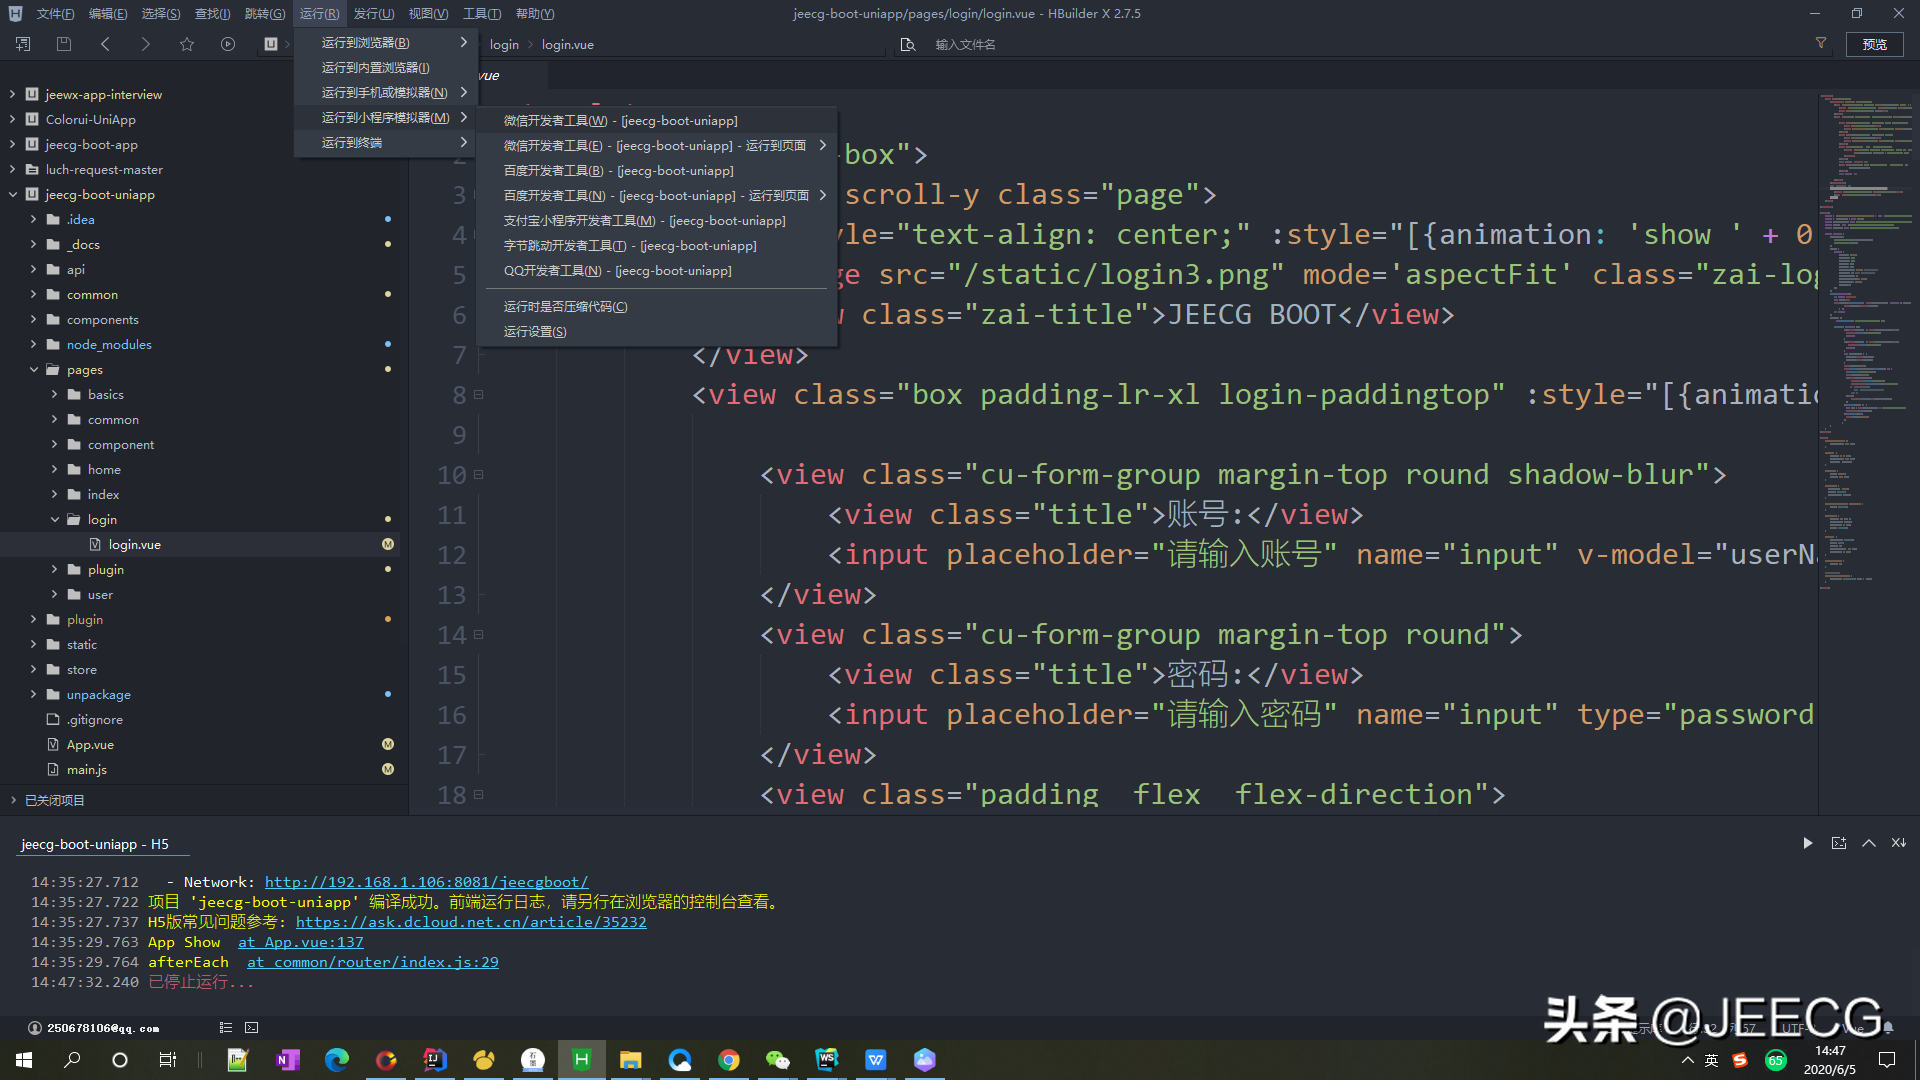Toggle code fold on line 14

click(479, 635)
